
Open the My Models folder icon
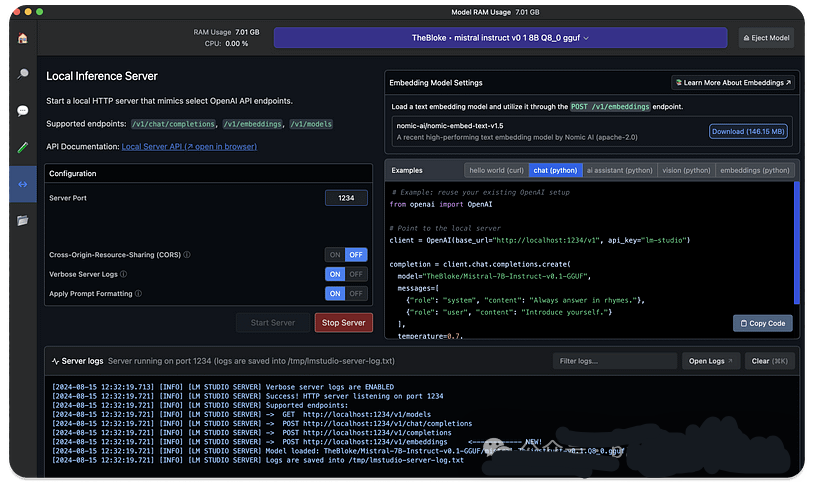point(23,221)
